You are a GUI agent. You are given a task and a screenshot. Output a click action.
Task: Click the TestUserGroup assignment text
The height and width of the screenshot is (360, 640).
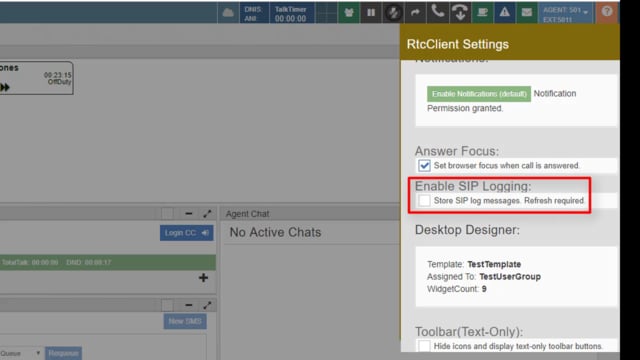click(x=510, y=276)
